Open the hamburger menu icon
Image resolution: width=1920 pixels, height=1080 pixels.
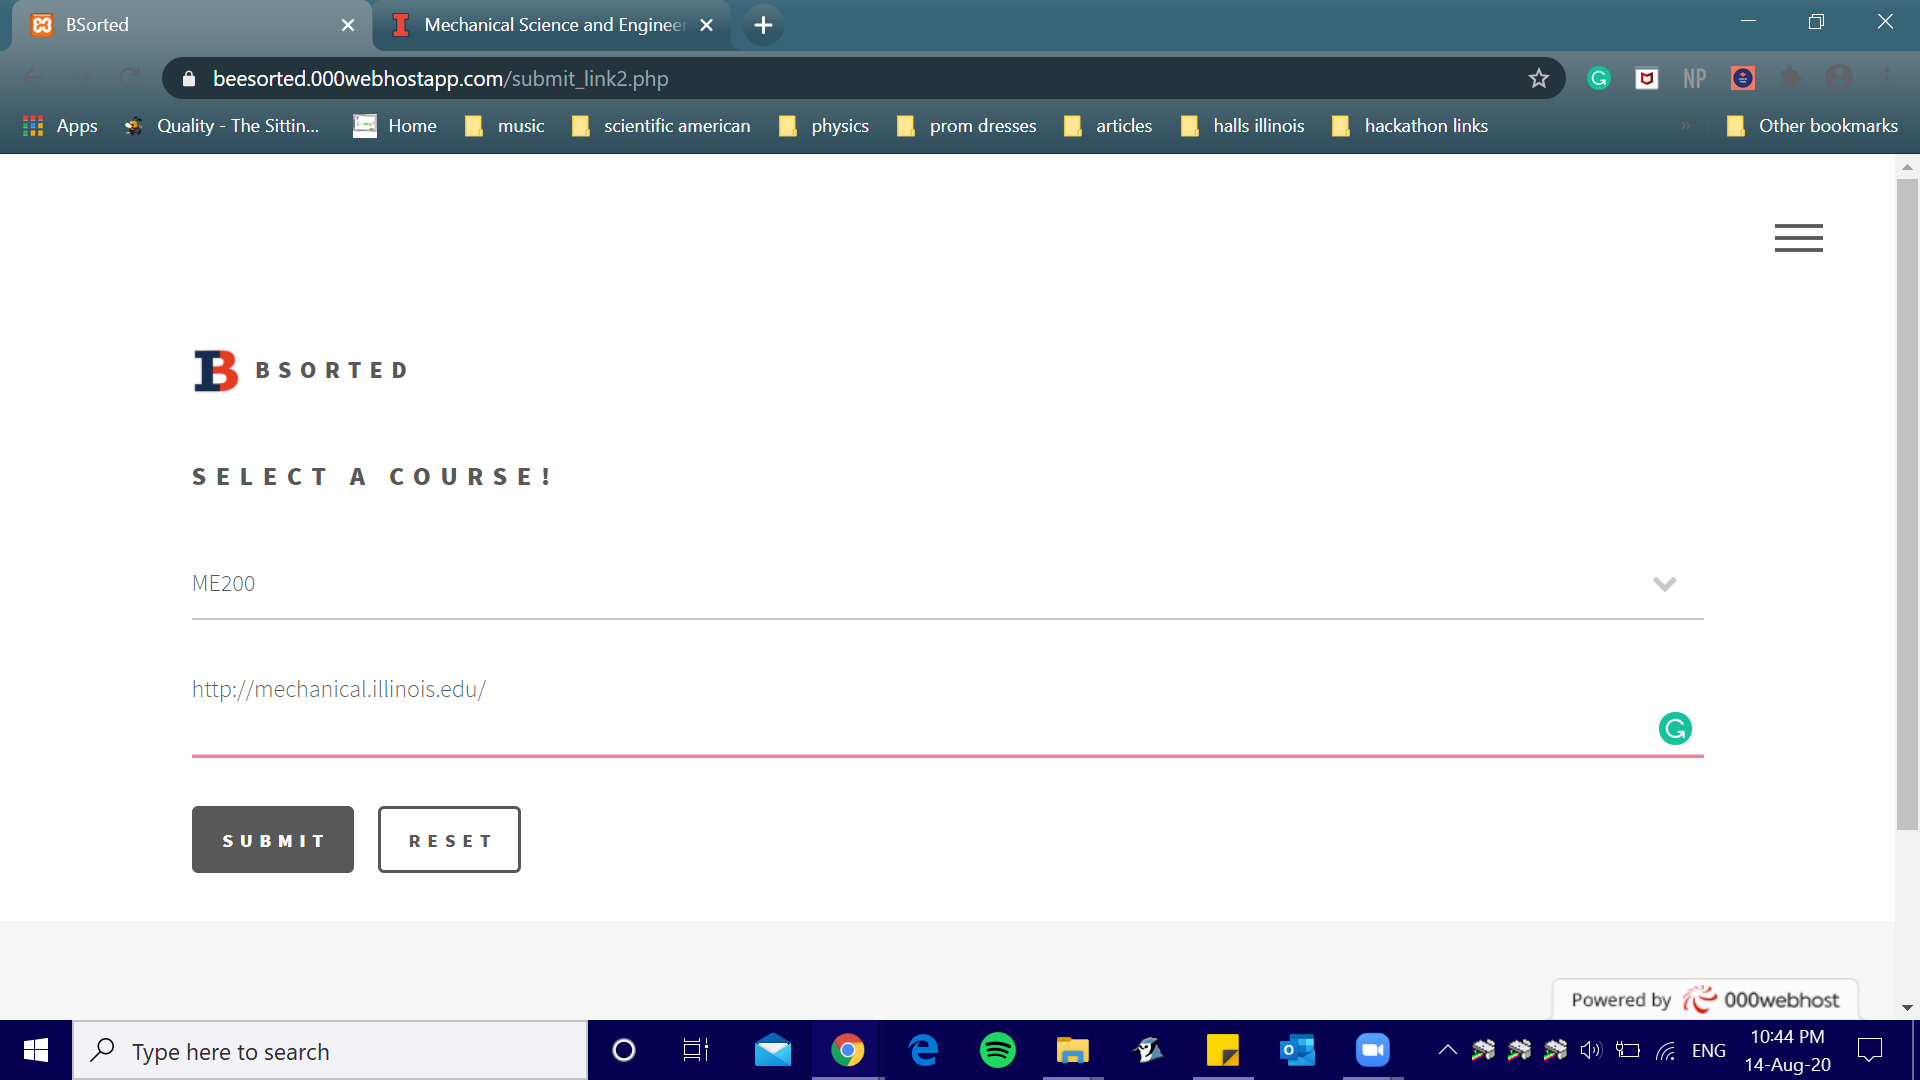pos(1798,238)
